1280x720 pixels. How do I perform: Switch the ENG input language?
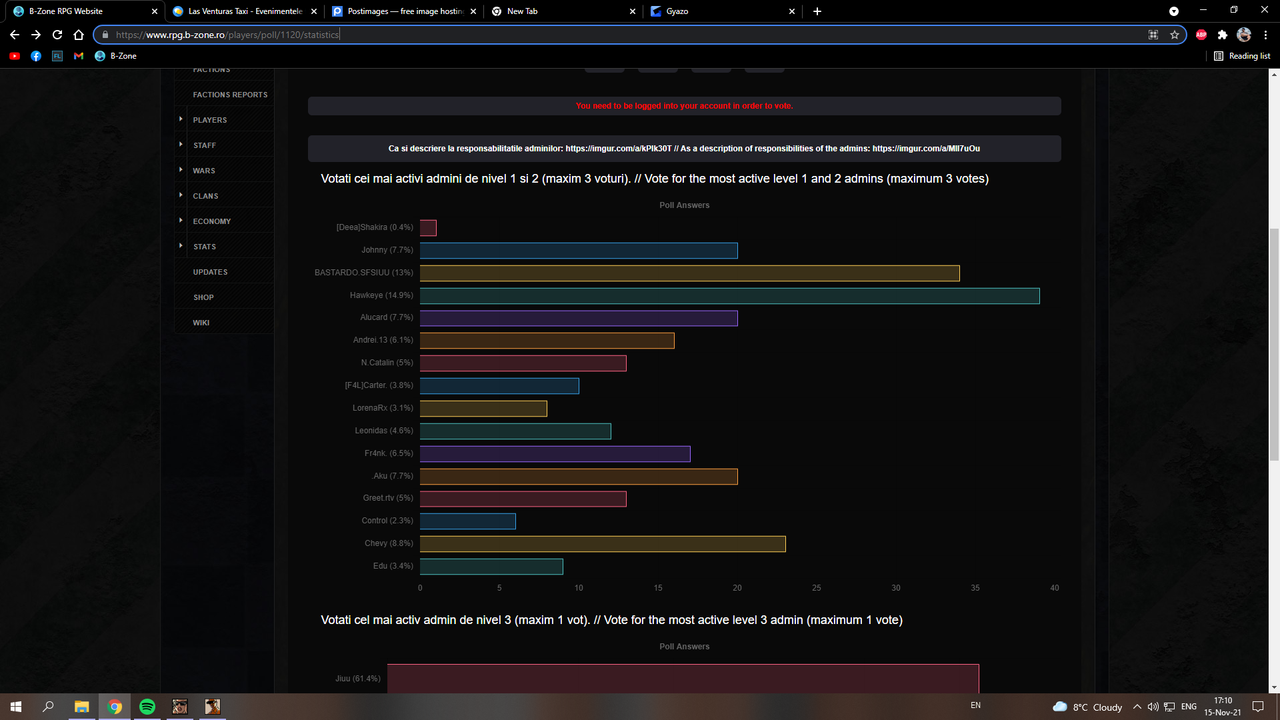point(1189,707)
